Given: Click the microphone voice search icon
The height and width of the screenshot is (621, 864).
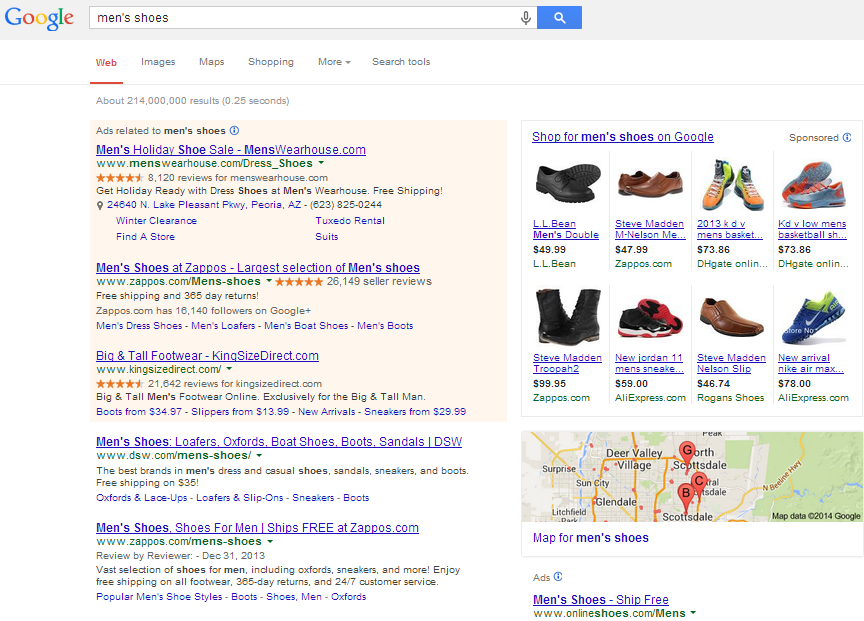Looking at the screenshot, I should pyautogui.click(x=526, y=18).
